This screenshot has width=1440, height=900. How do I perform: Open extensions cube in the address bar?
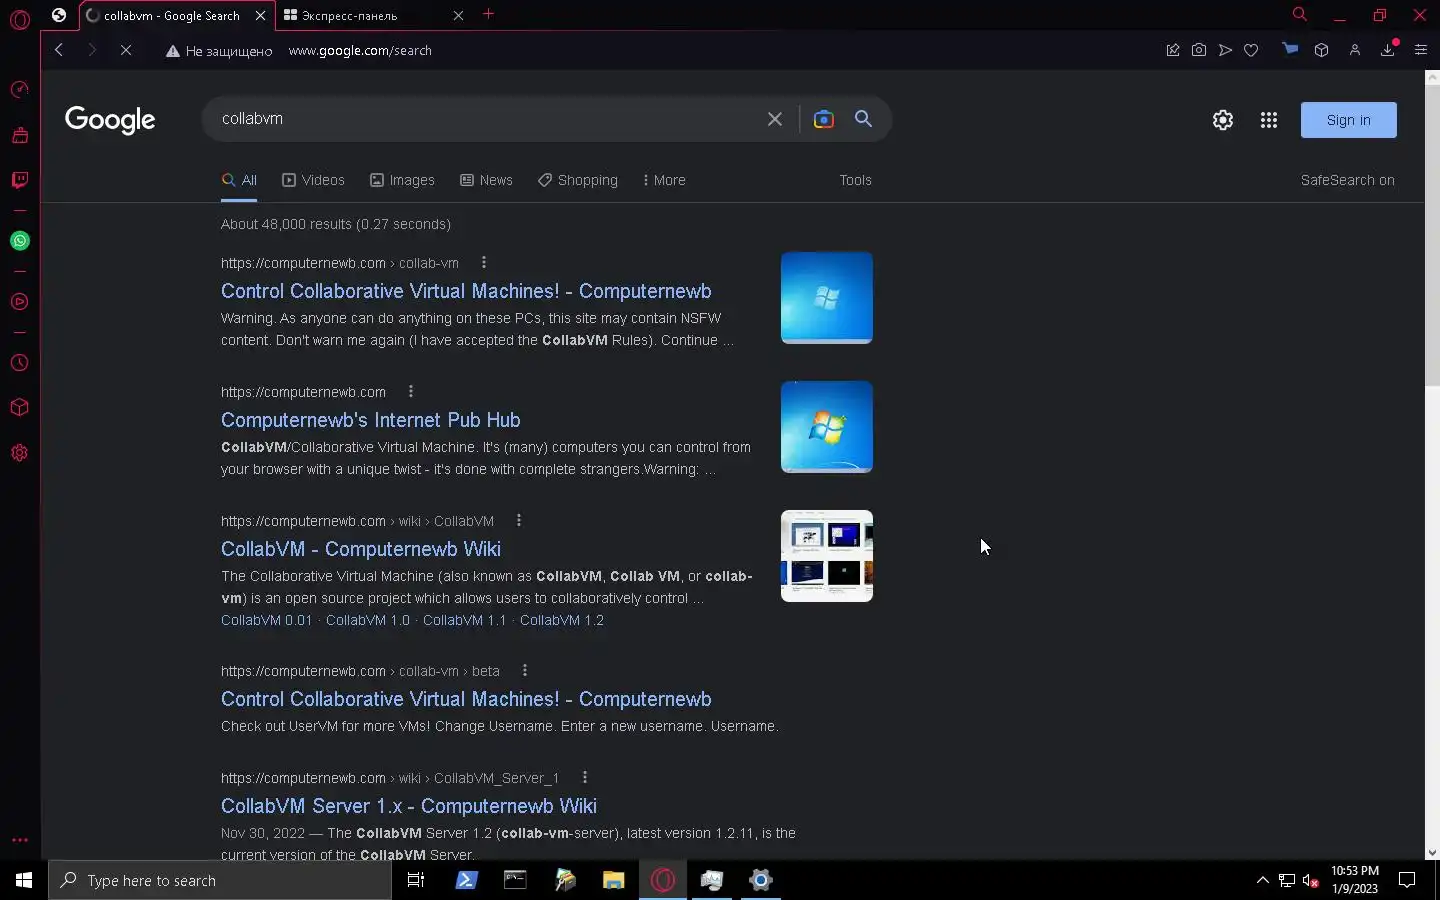pyautogui.click(x=1321, y=50)
